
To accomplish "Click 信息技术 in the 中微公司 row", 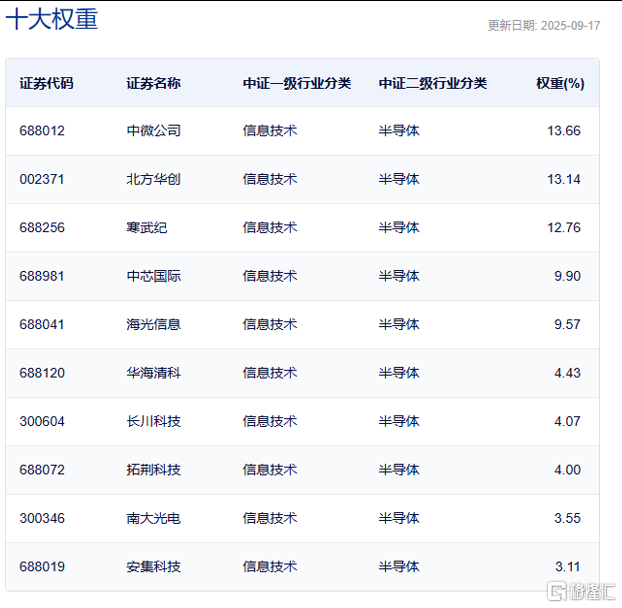I will 270,131.
